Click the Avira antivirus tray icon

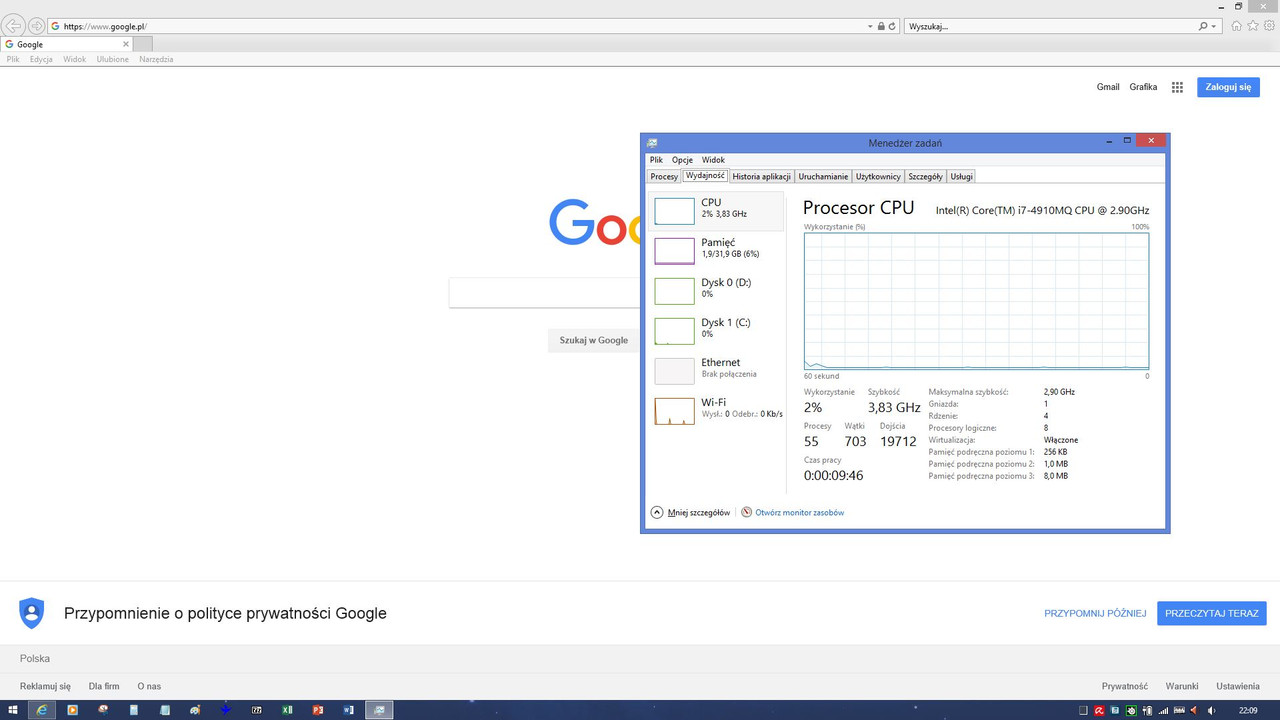click(1099, 710)
